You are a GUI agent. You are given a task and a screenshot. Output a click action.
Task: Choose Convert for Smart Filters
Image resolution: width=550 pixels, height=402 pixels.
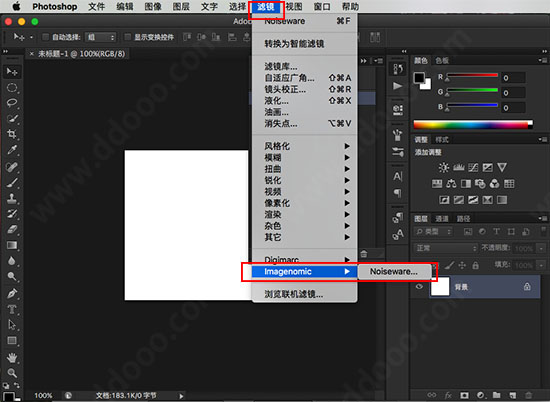tap(304, 44)
